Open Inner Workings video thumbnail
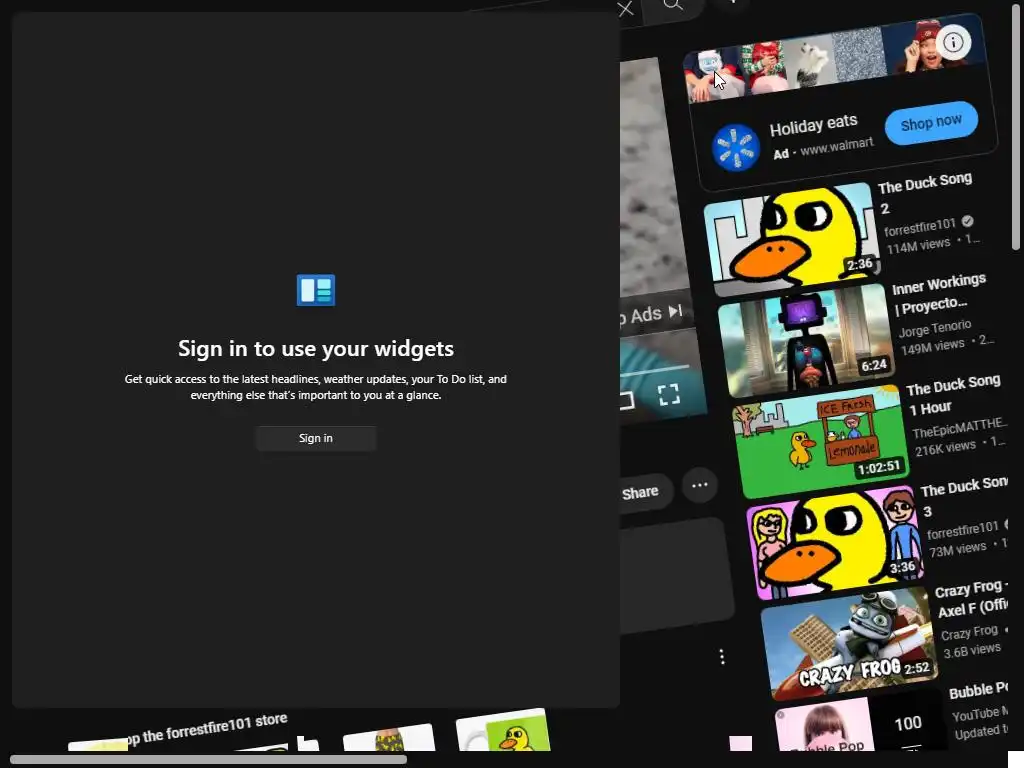This screenshot has width=1024, height=768. point(806,340)
